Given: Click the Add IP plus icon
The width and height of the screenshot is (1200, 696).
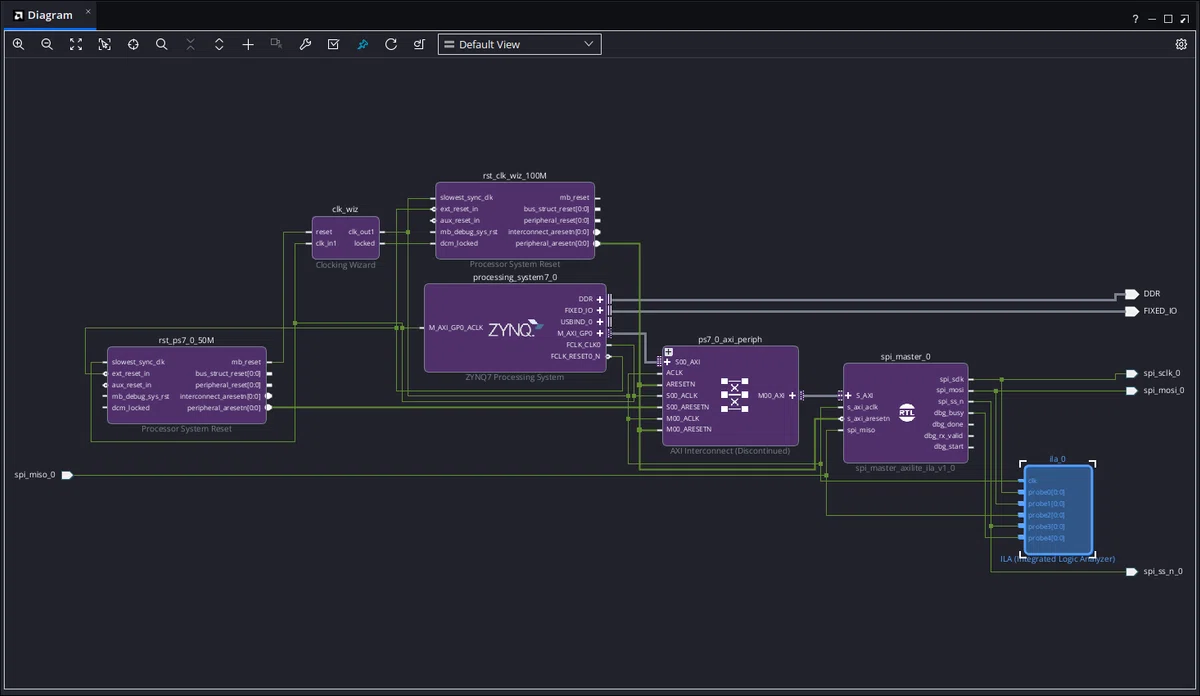Looking at the screenshot, I should coord(248,44).
